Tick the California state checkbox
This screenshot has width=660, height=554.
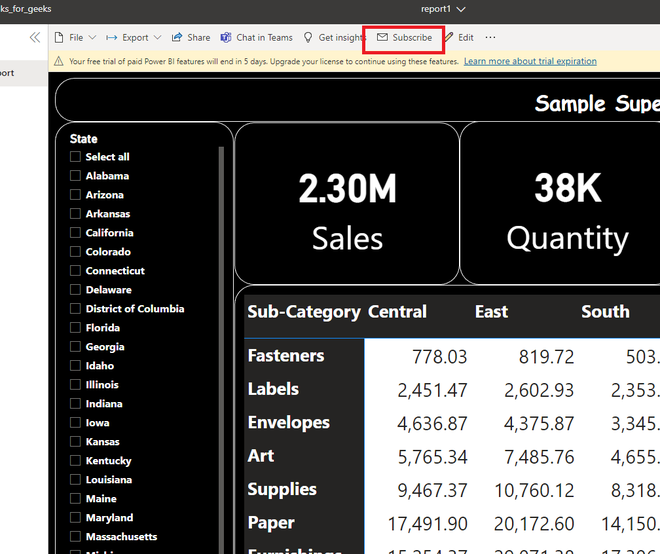75,233
